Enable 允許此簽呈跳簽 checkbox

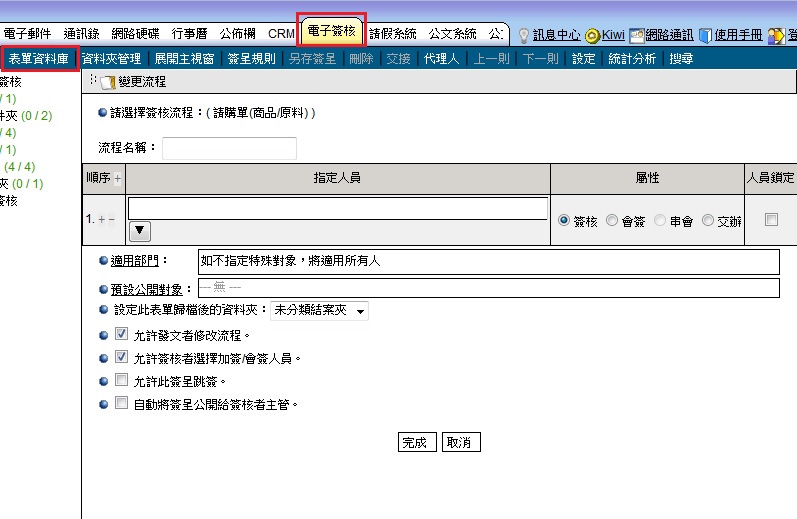coord(122,381)
